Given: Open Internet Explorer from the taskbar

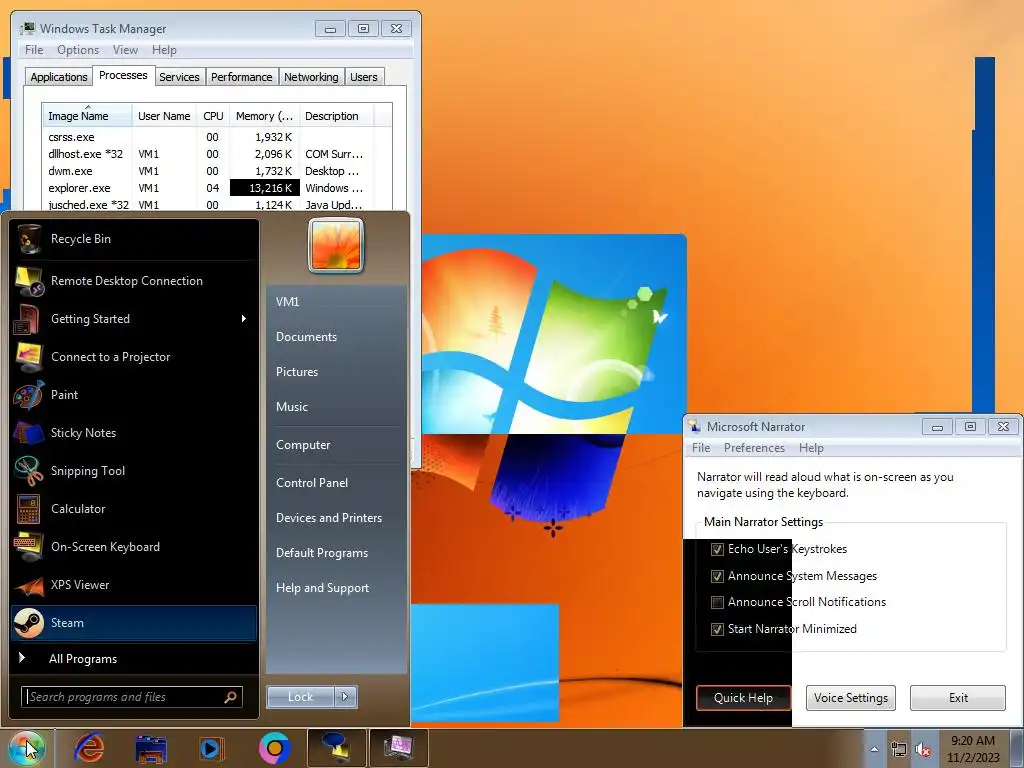Looking at the screenshot, I should click(x=89, y=748).
